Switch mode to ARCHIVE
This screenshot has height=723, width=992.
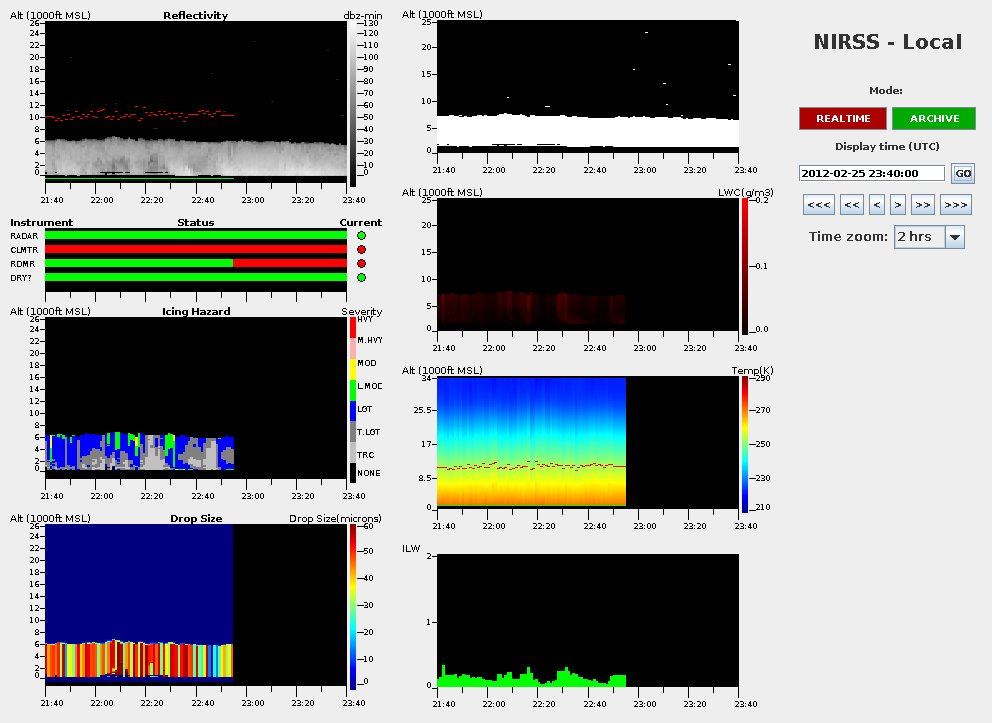point(934,118)
